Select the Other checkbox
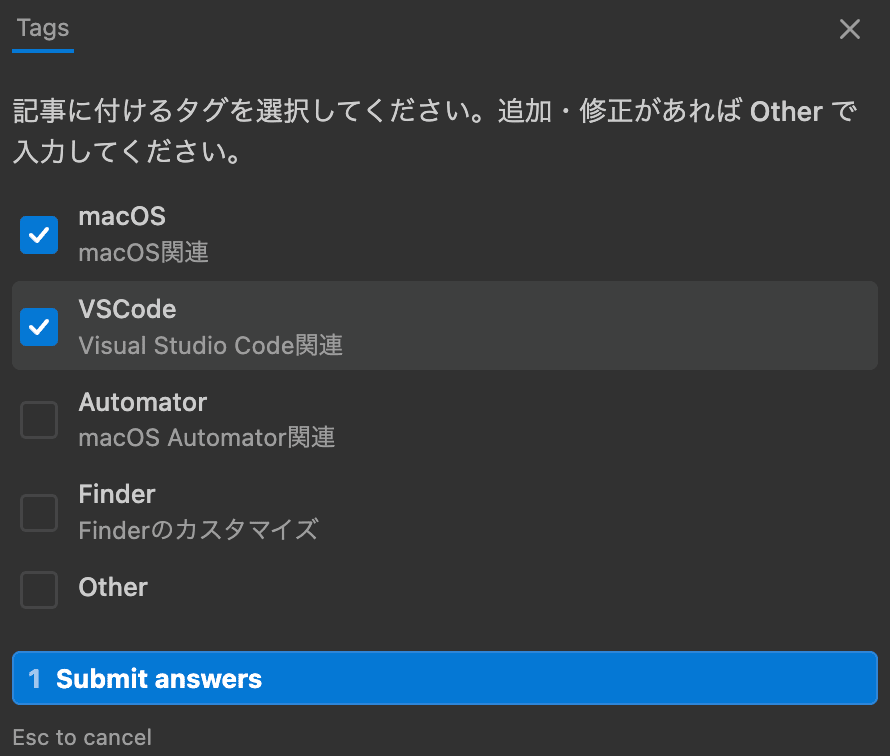This screenshot has height=756, width=890. pos(38,590)
